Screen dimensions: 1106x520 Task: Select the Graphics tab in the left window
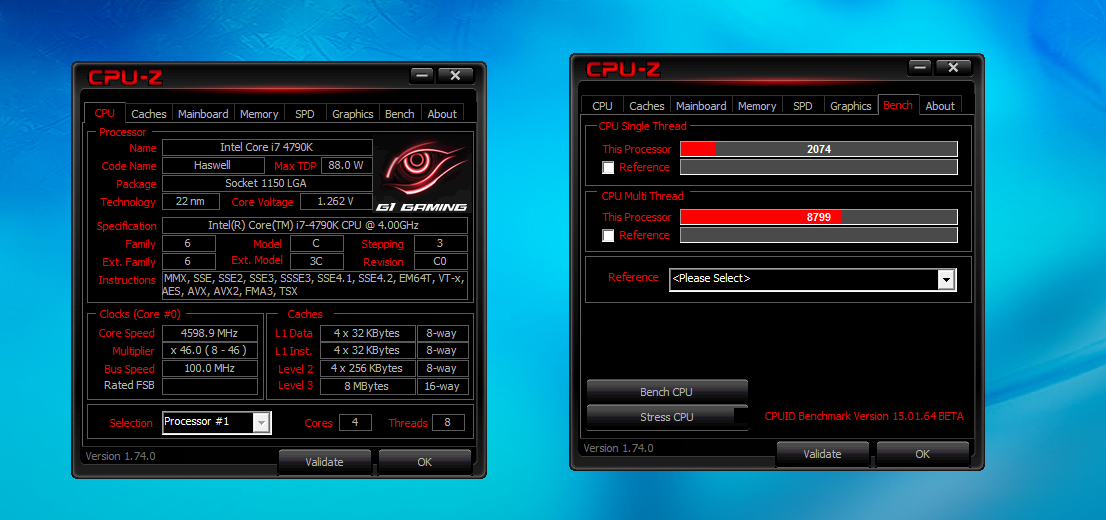353,114
